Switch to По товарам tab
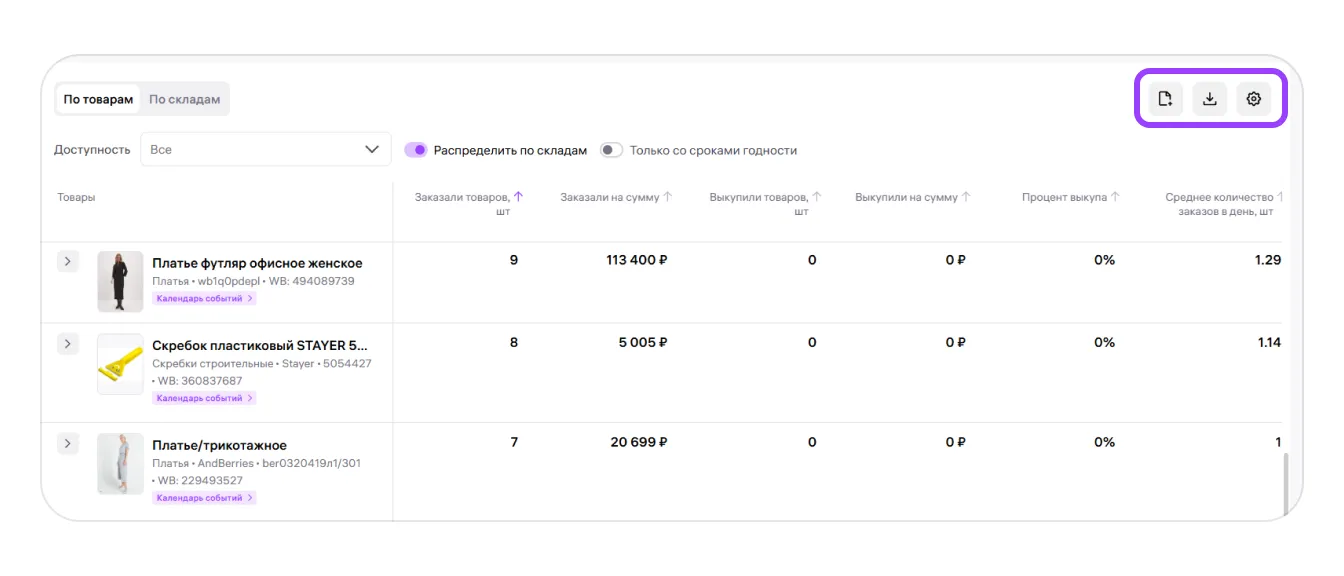Screen dimensions: 1344x576 click(98, 100)
